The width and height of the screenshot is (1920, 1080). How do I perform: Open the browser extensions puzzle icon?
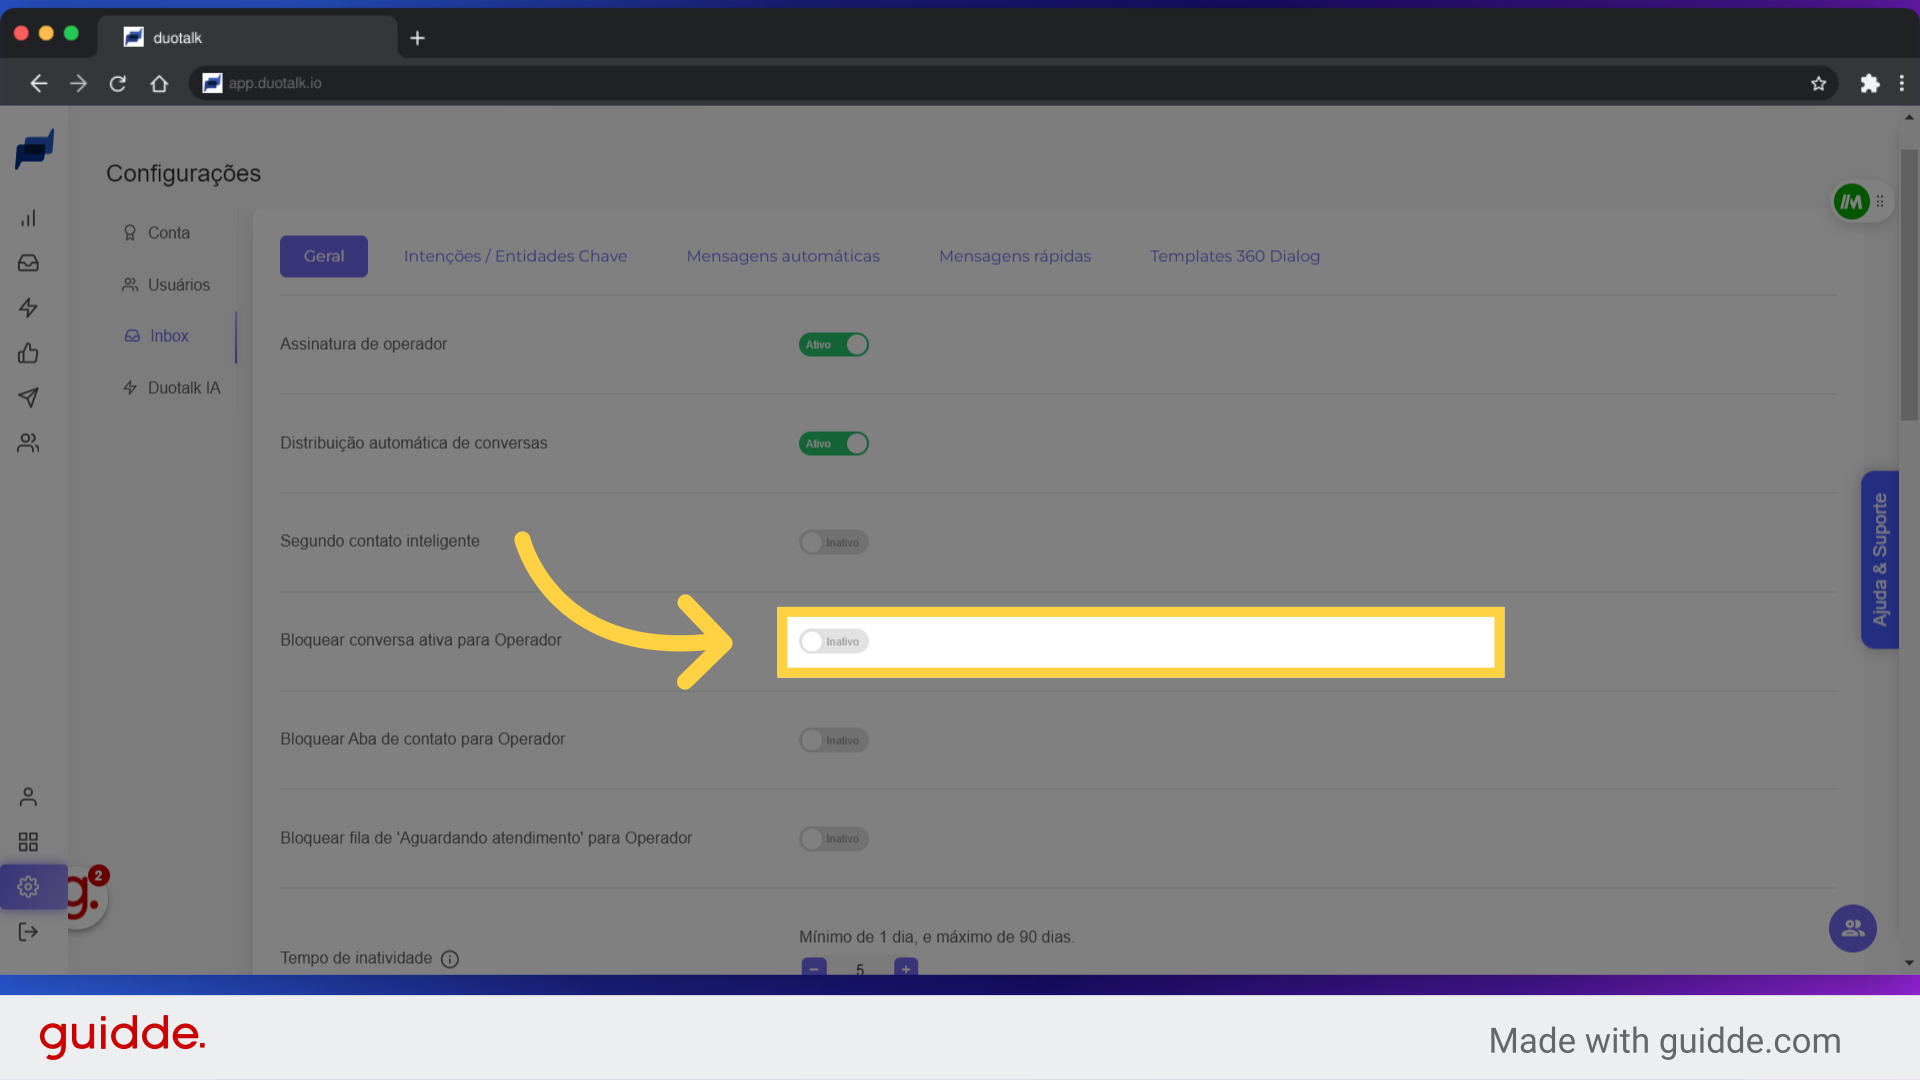1869,83
